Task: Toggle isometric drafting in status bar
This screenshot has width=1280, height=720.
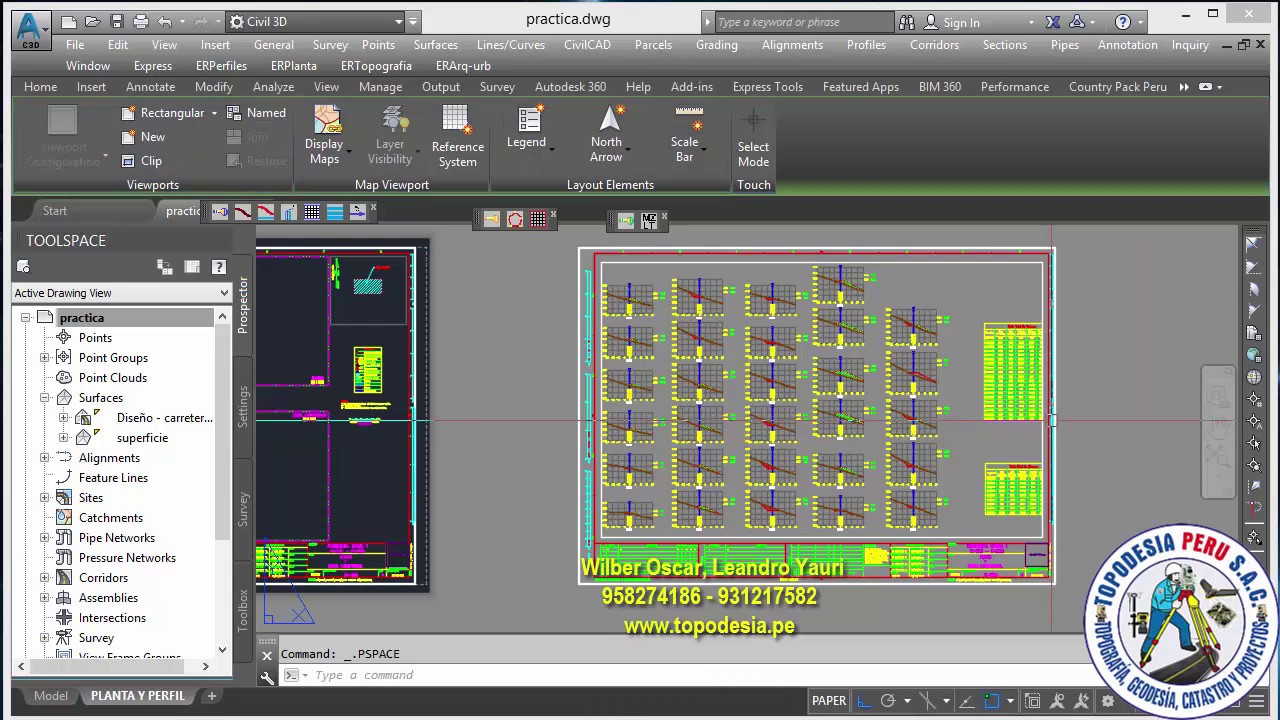Action: pyautogui.click(x=929, y=701)
